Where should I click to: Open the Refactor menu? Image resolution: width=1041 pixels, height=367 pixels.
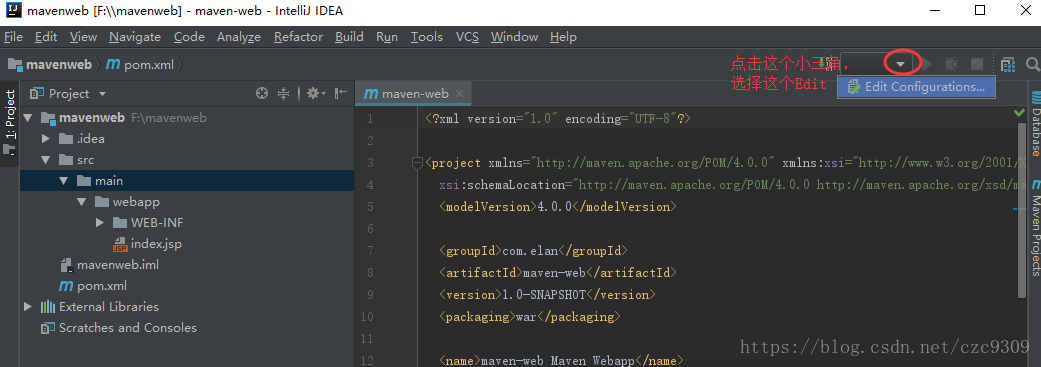[298, 37]
